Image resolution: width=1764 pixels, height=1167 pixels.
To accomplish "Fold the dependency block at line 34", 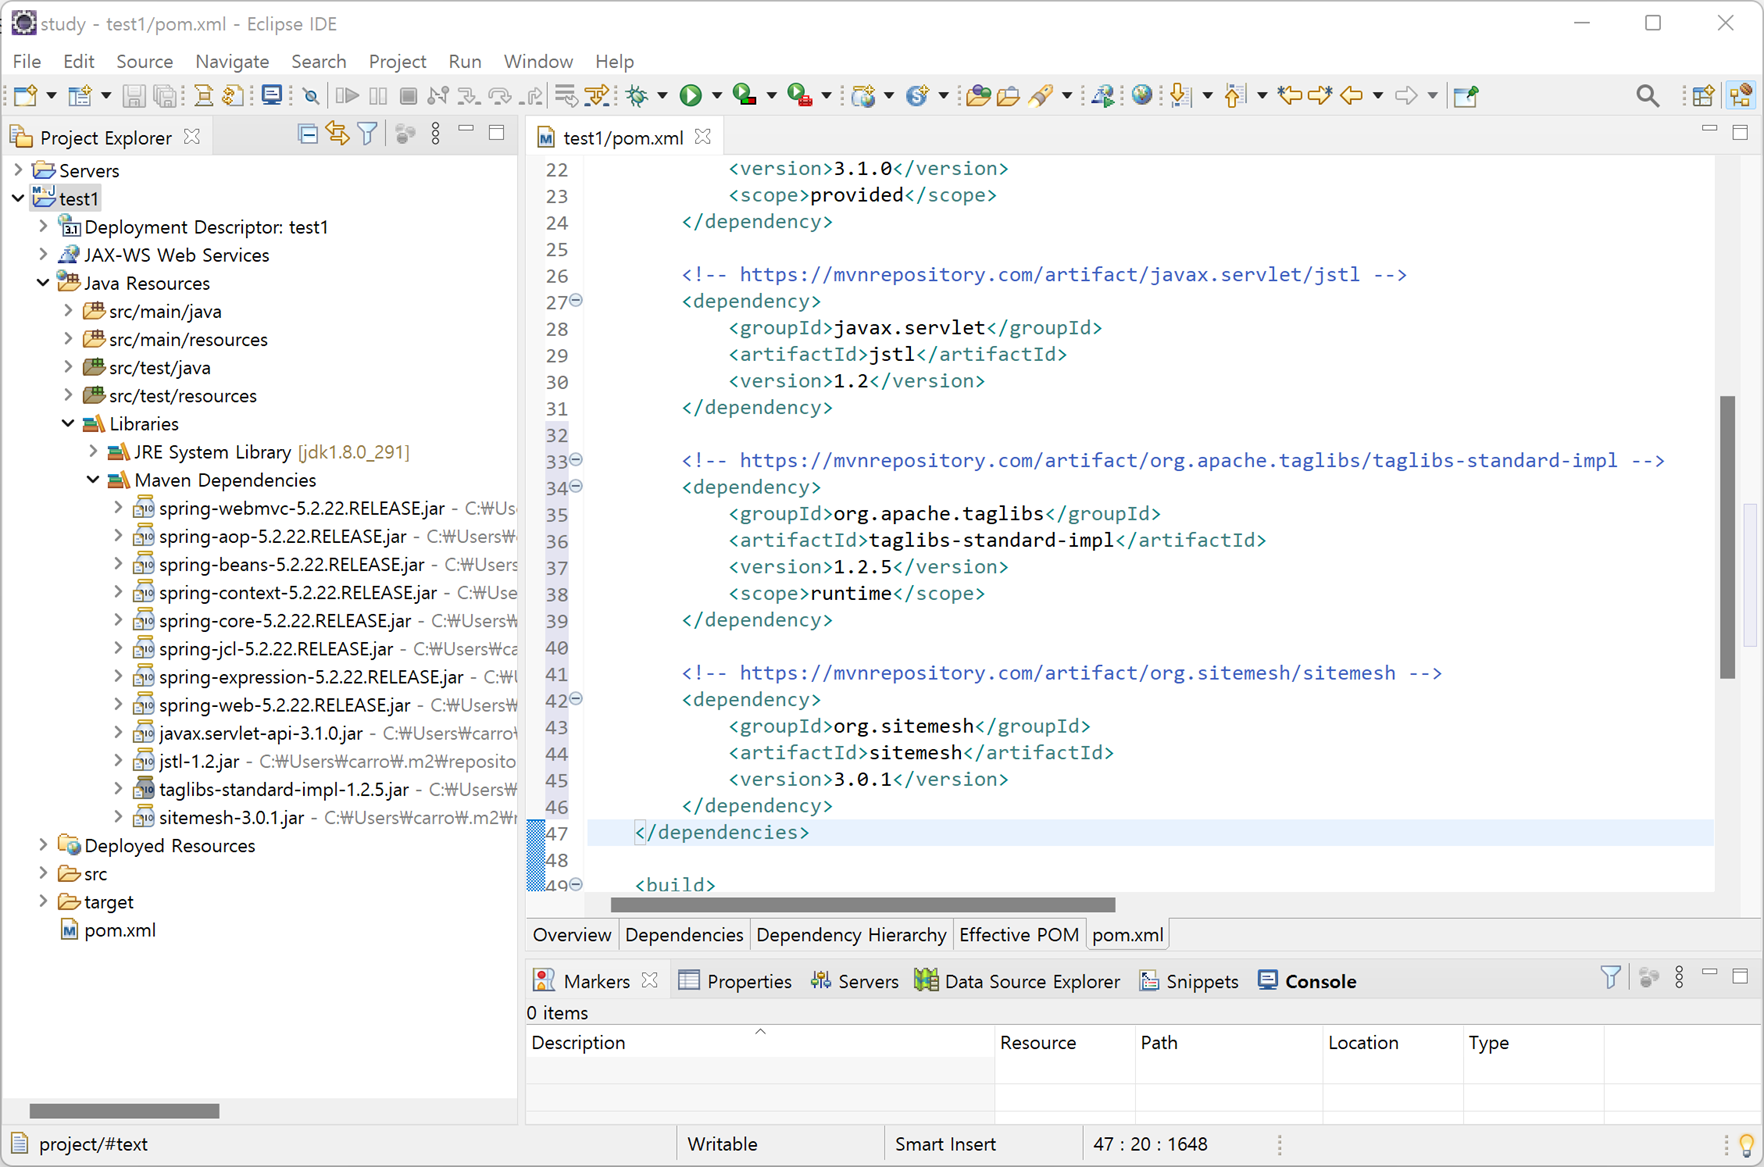I will (576, 486).
